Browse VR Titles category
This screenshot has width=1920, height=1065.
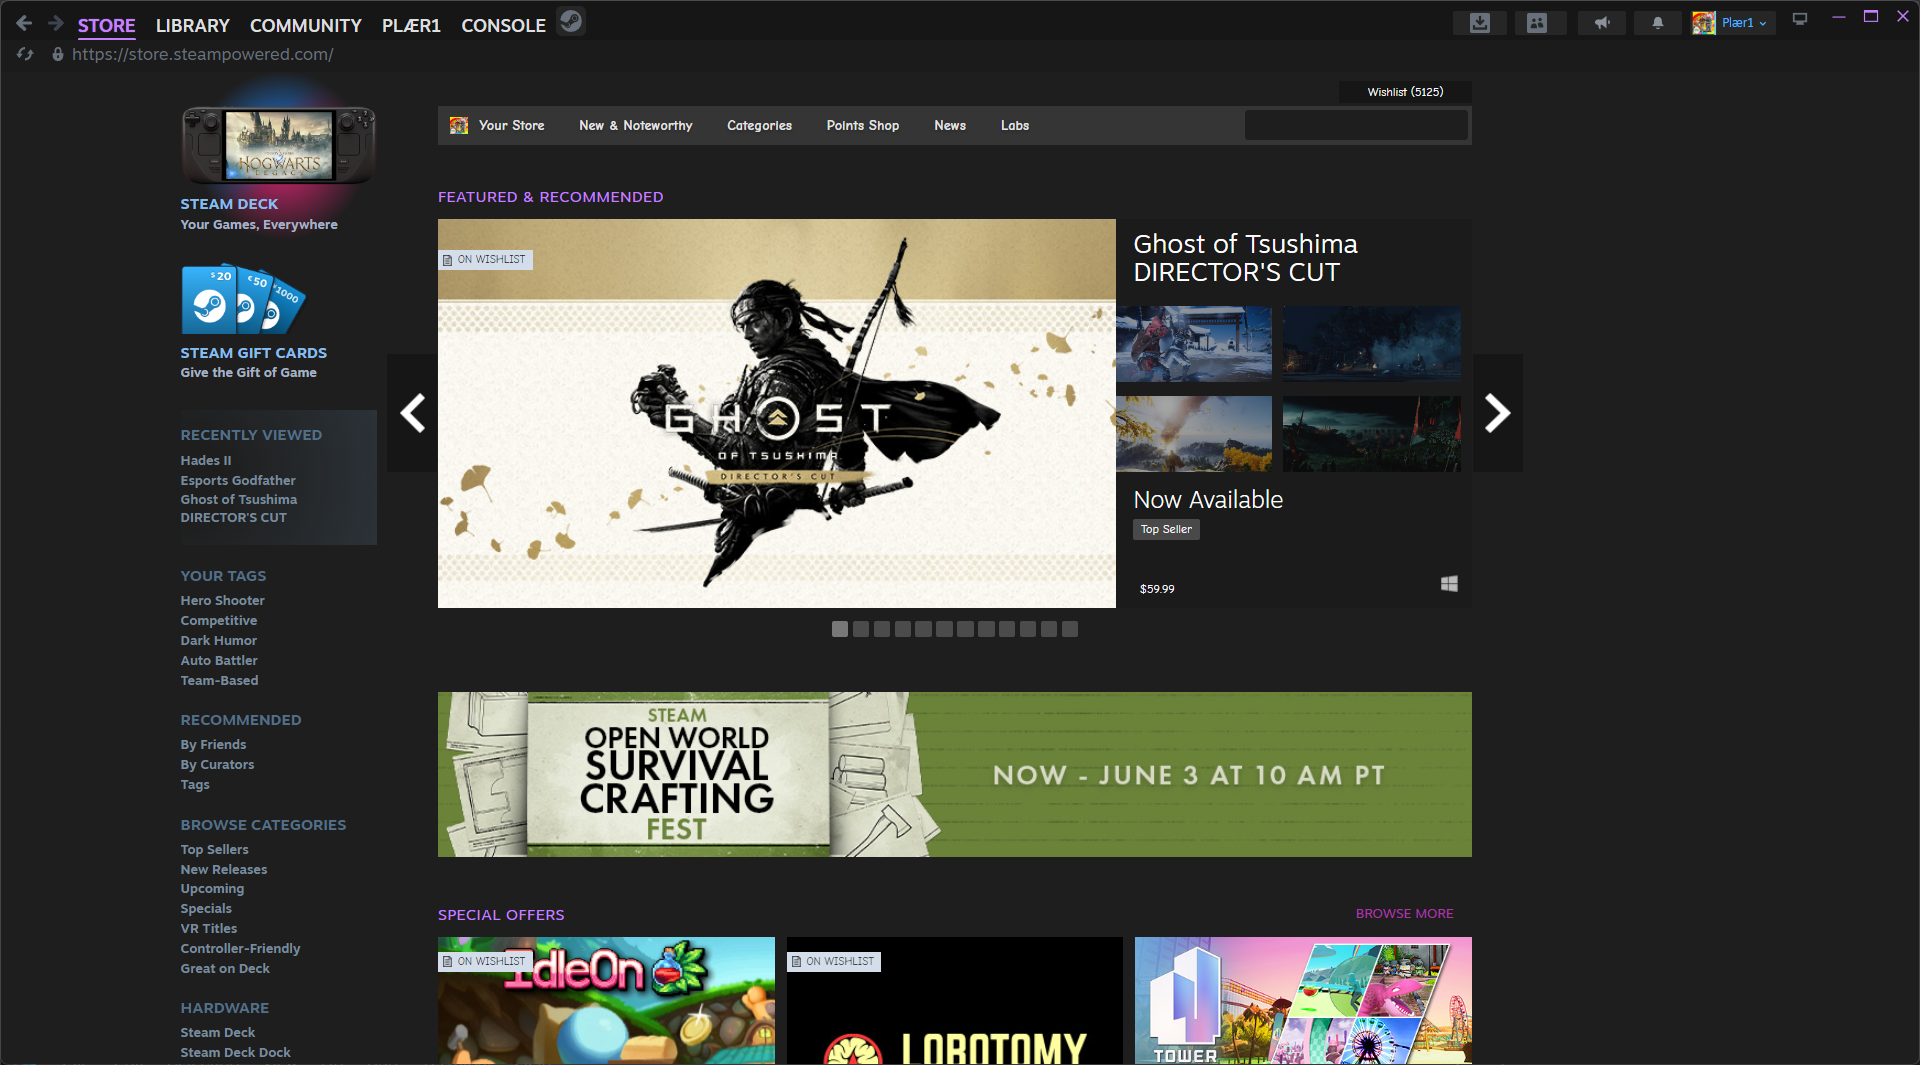209,929
